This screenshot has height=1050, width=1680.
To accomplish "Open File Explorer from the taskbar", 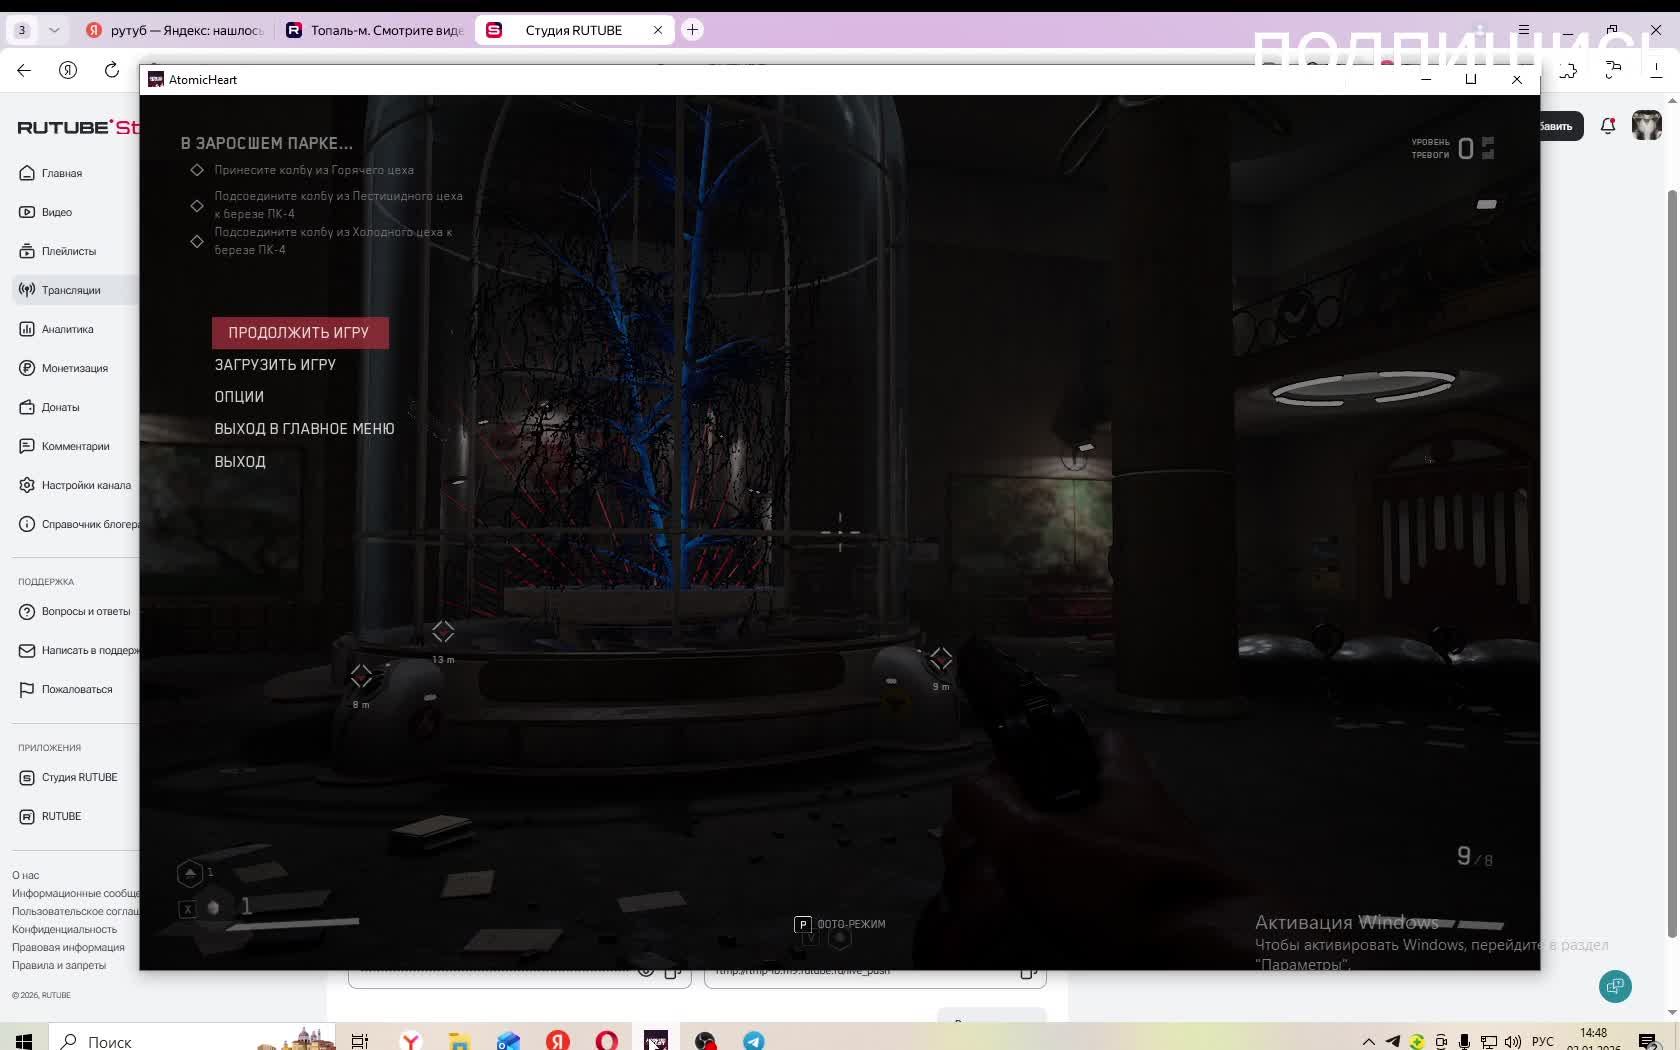I will click(x=459, y=1041).
